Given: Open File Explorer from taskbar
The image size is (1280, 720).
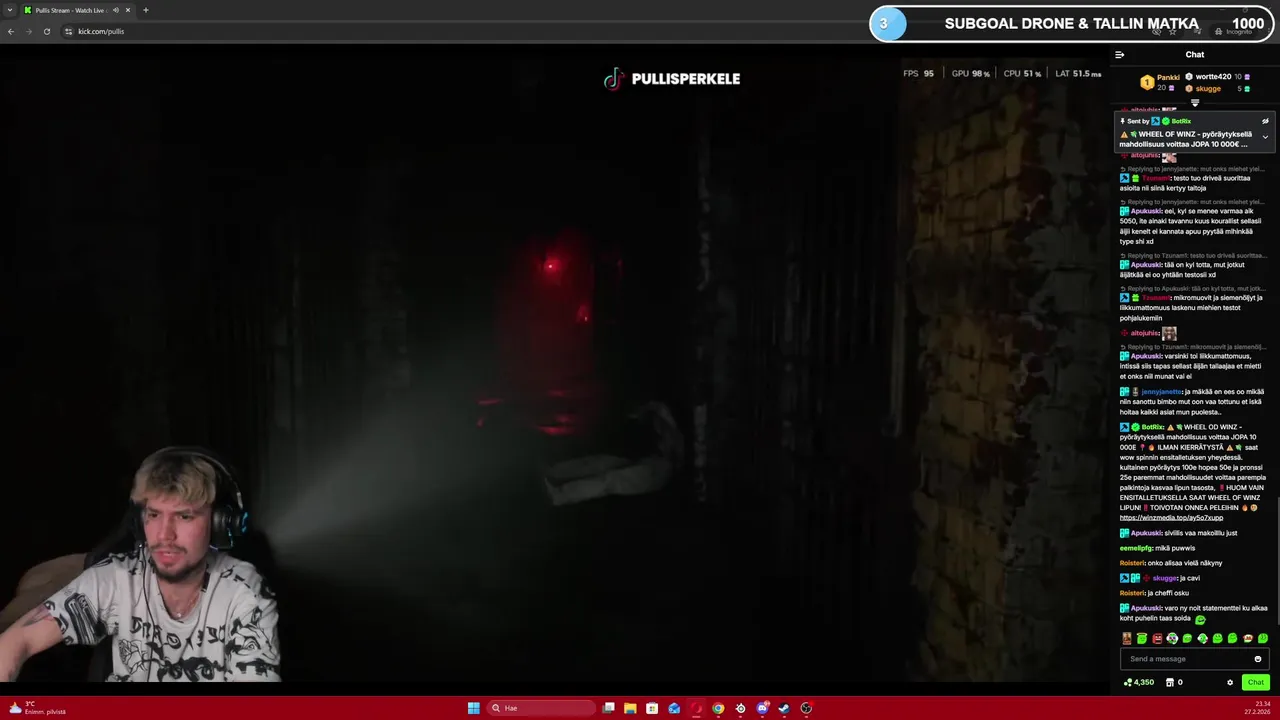Looking at the screenshot, I should [x=630, y=708].
